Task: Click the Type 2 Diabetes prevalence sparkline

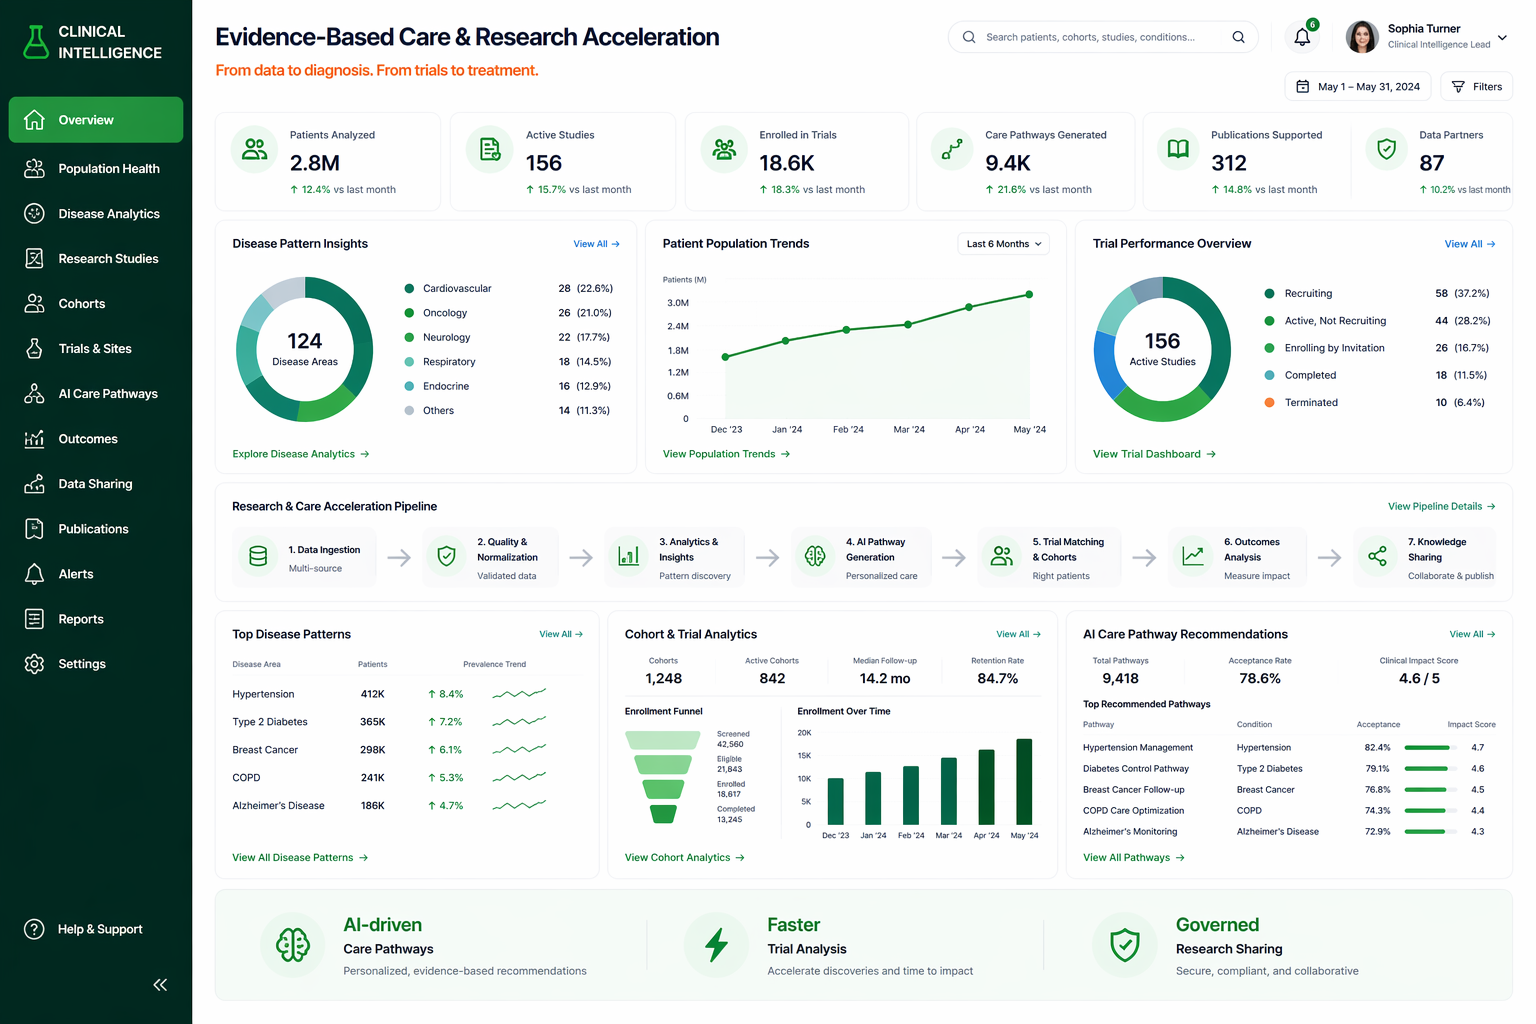Action: coord(519,722)
